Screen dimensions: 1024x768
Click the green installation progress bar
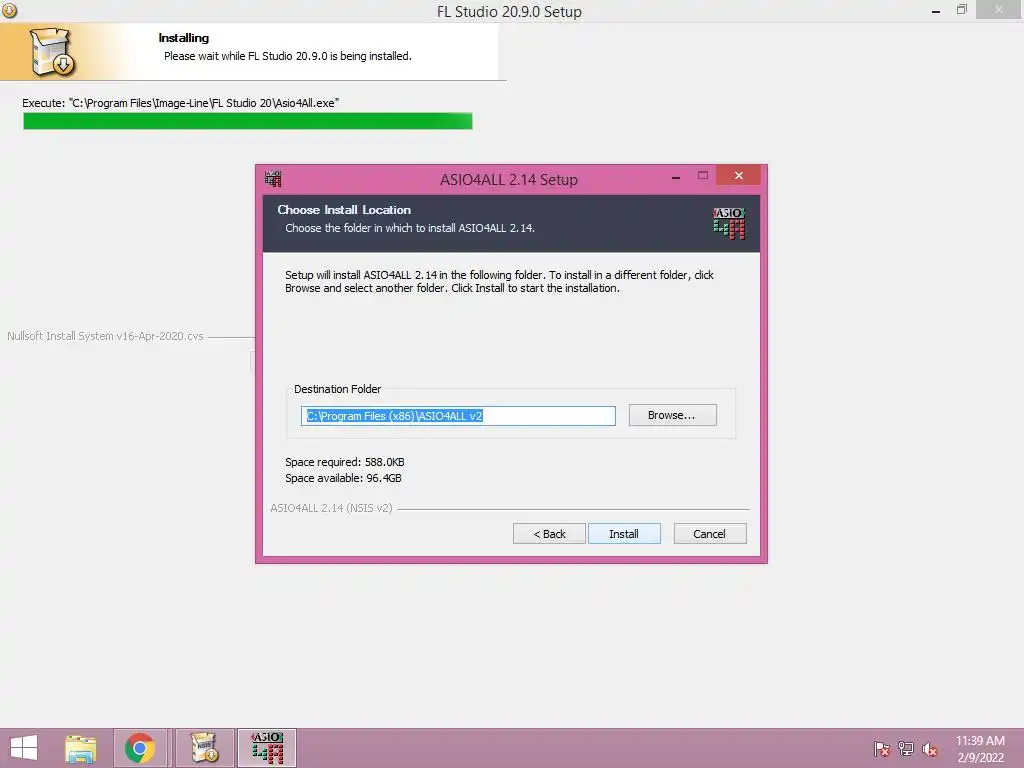click(248, 121)
